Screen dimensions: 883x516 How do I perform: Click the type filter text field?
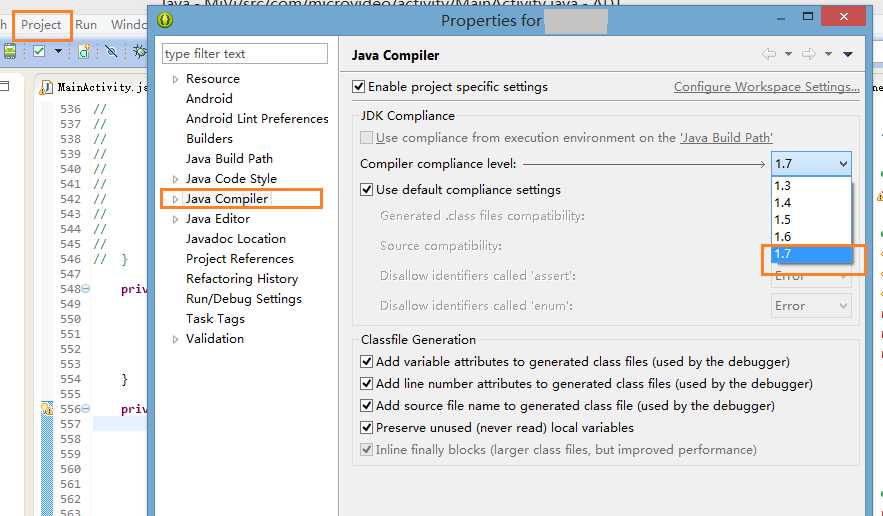point(245,54)
